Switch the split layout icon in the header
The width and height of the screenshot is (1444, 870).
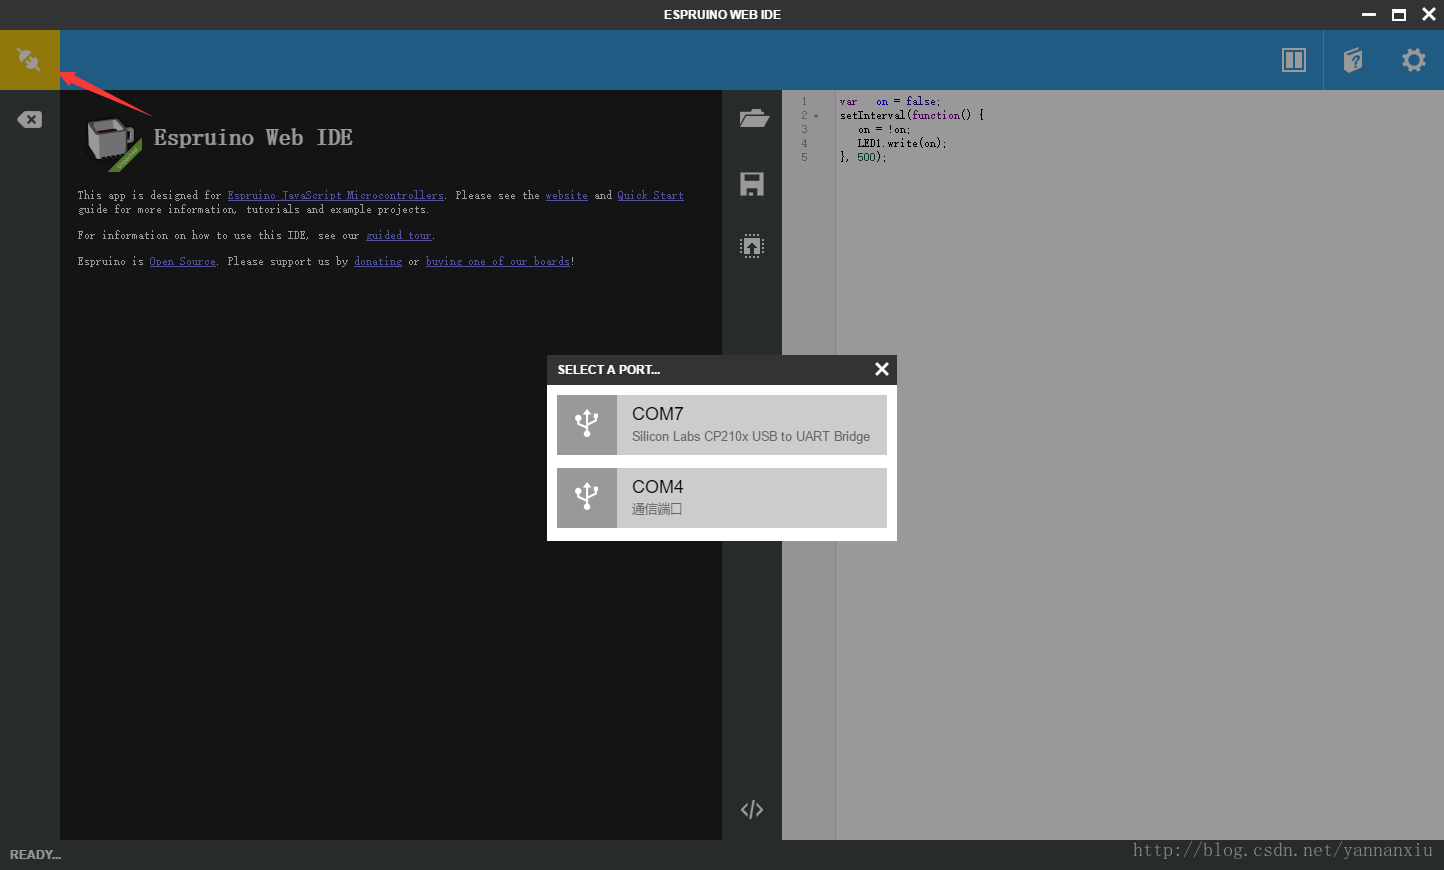coord(1293,60)
